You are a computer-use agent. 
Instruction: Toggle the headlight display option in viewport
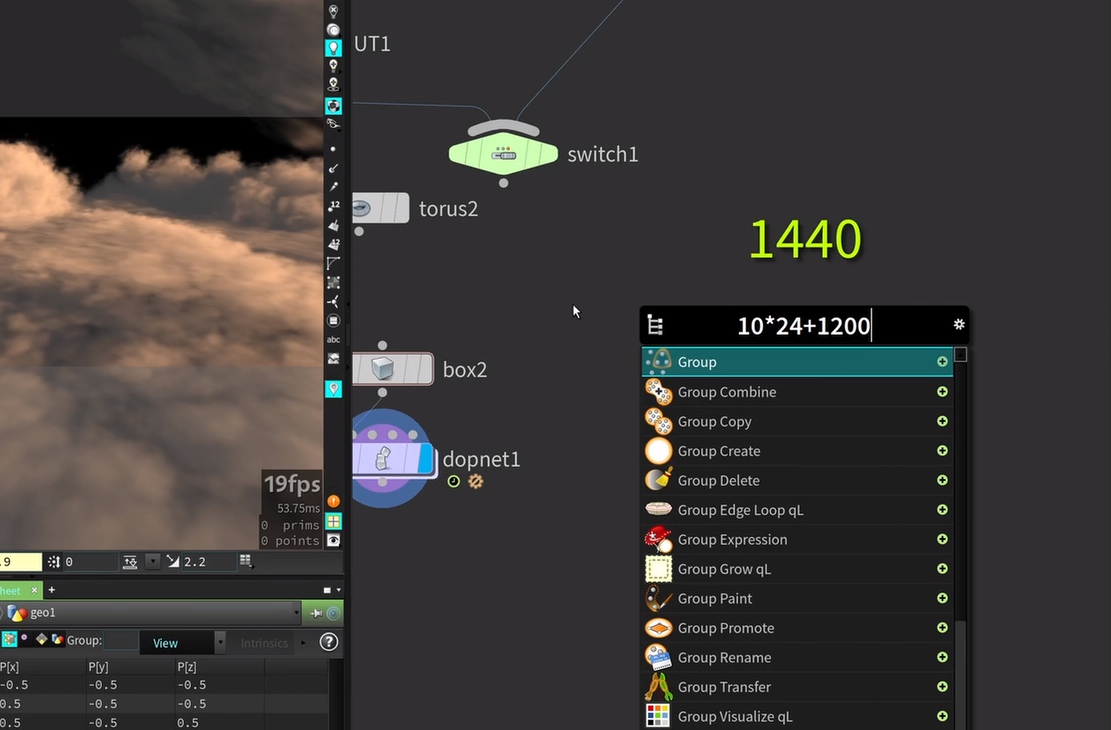coord(333,47)
